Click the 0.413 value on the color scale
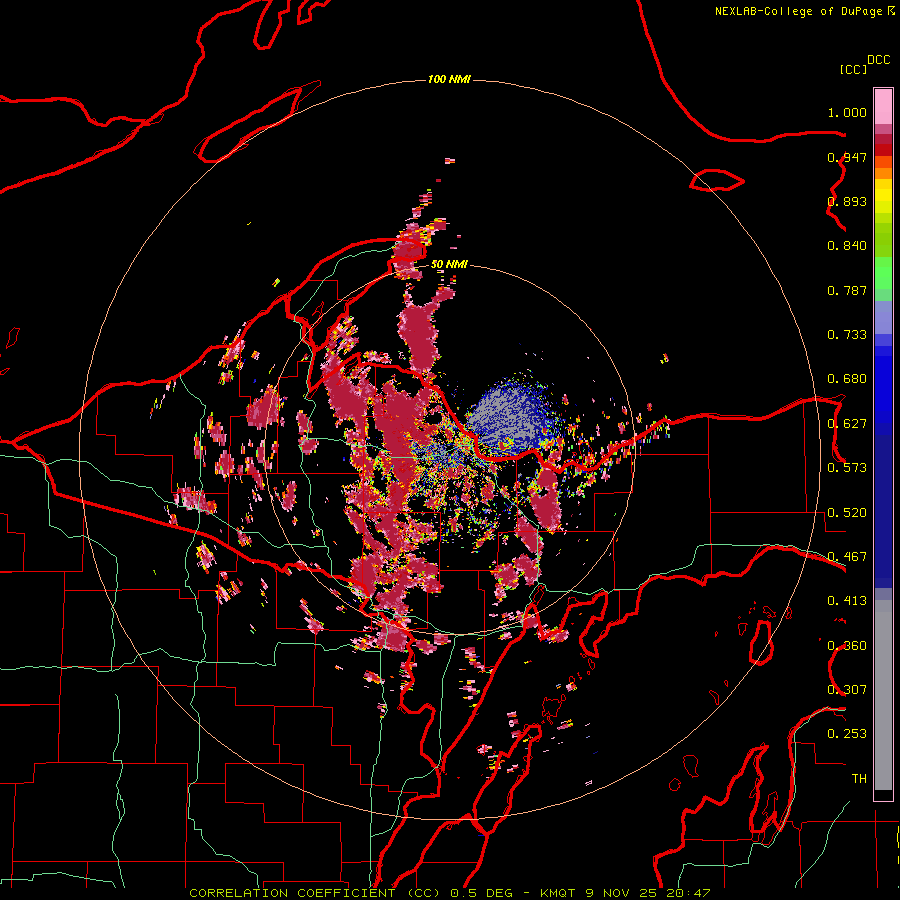Screen dimensions: 900x900 click(847, 601)
